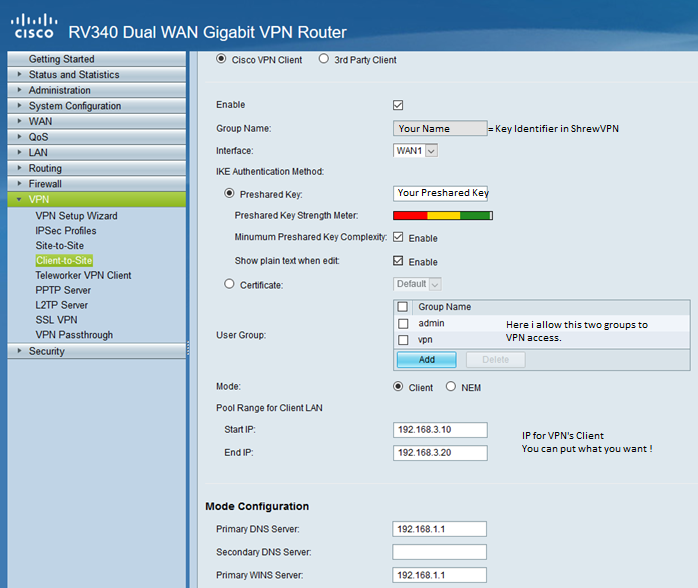Image resolution: width=698 pixels, height=588 pixels.
Task: Open VPN Setup Wizard
Action: coord(77,216)
